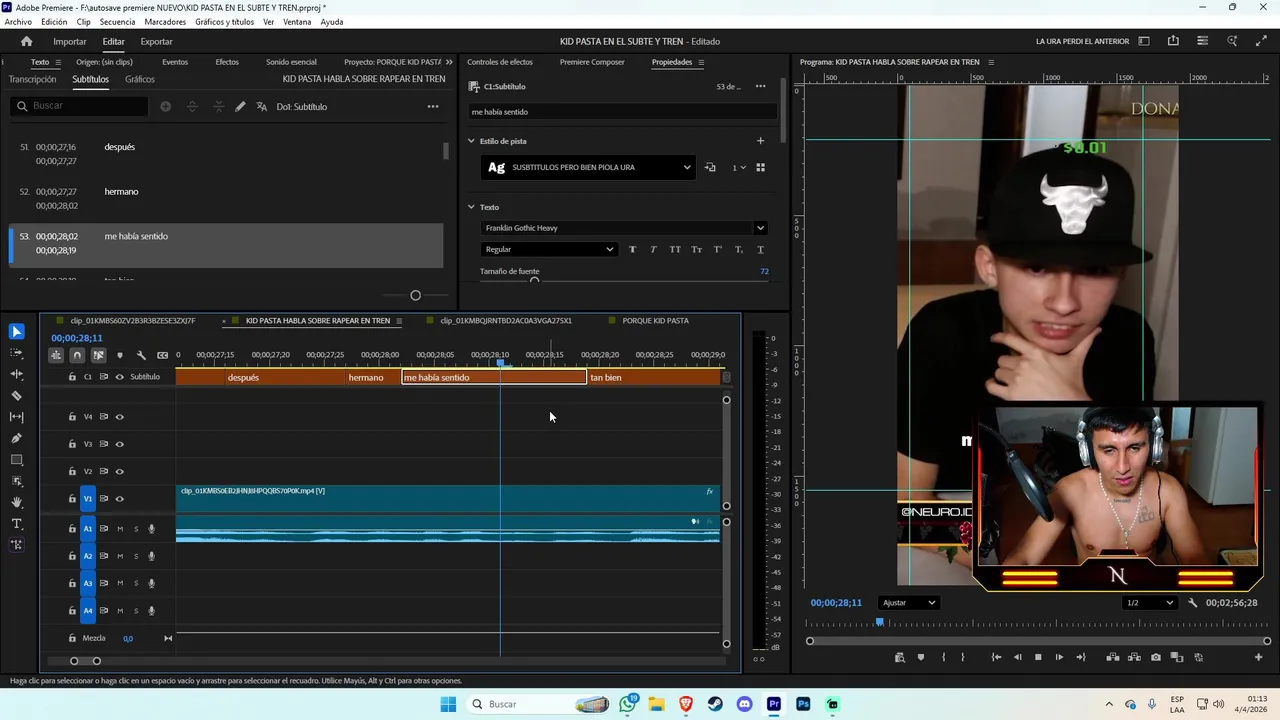Click the Home icon in the header
Image resolution: width=1280 pixels, height=720 pixels.
pyautogui.click(x=26, y=41)
